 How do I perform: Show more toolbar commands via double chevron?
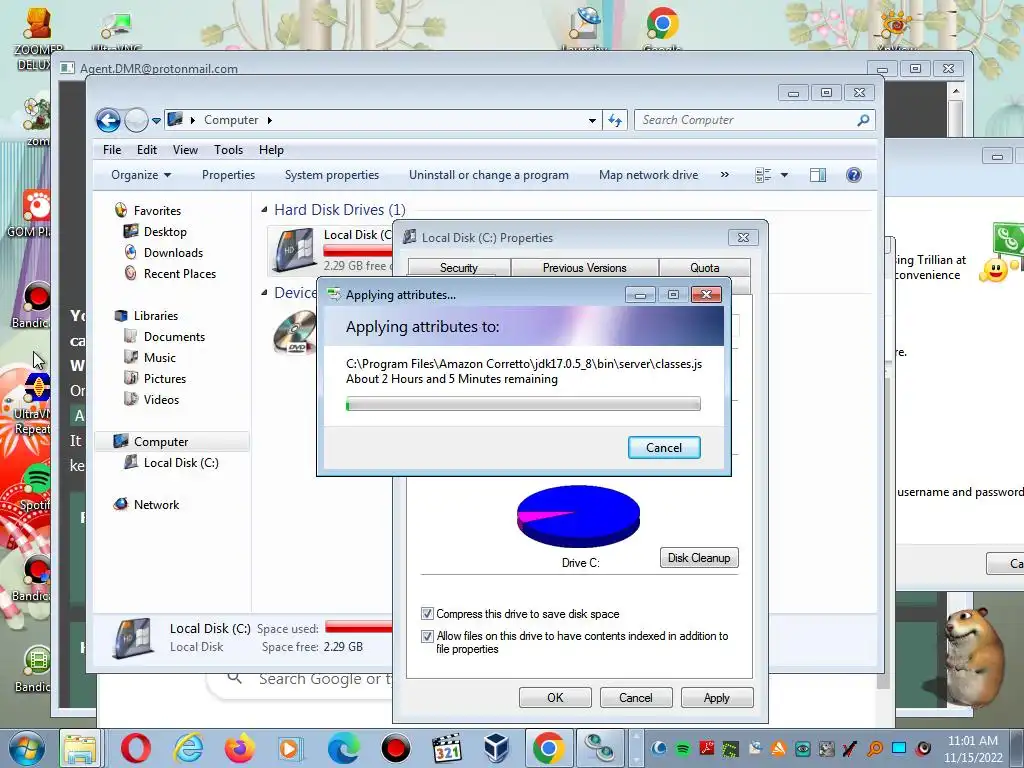[x=724, y=175]
